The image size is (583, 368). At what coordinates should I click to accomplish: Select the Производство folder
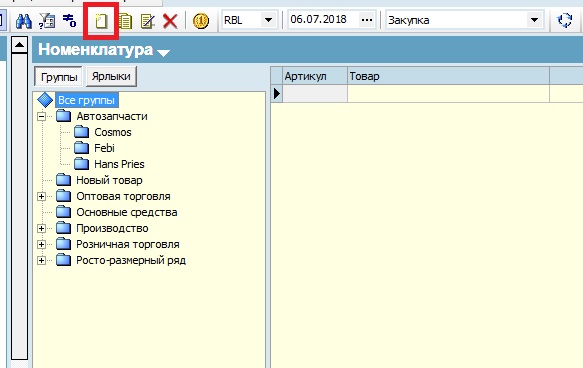click(x=112, y=228)
